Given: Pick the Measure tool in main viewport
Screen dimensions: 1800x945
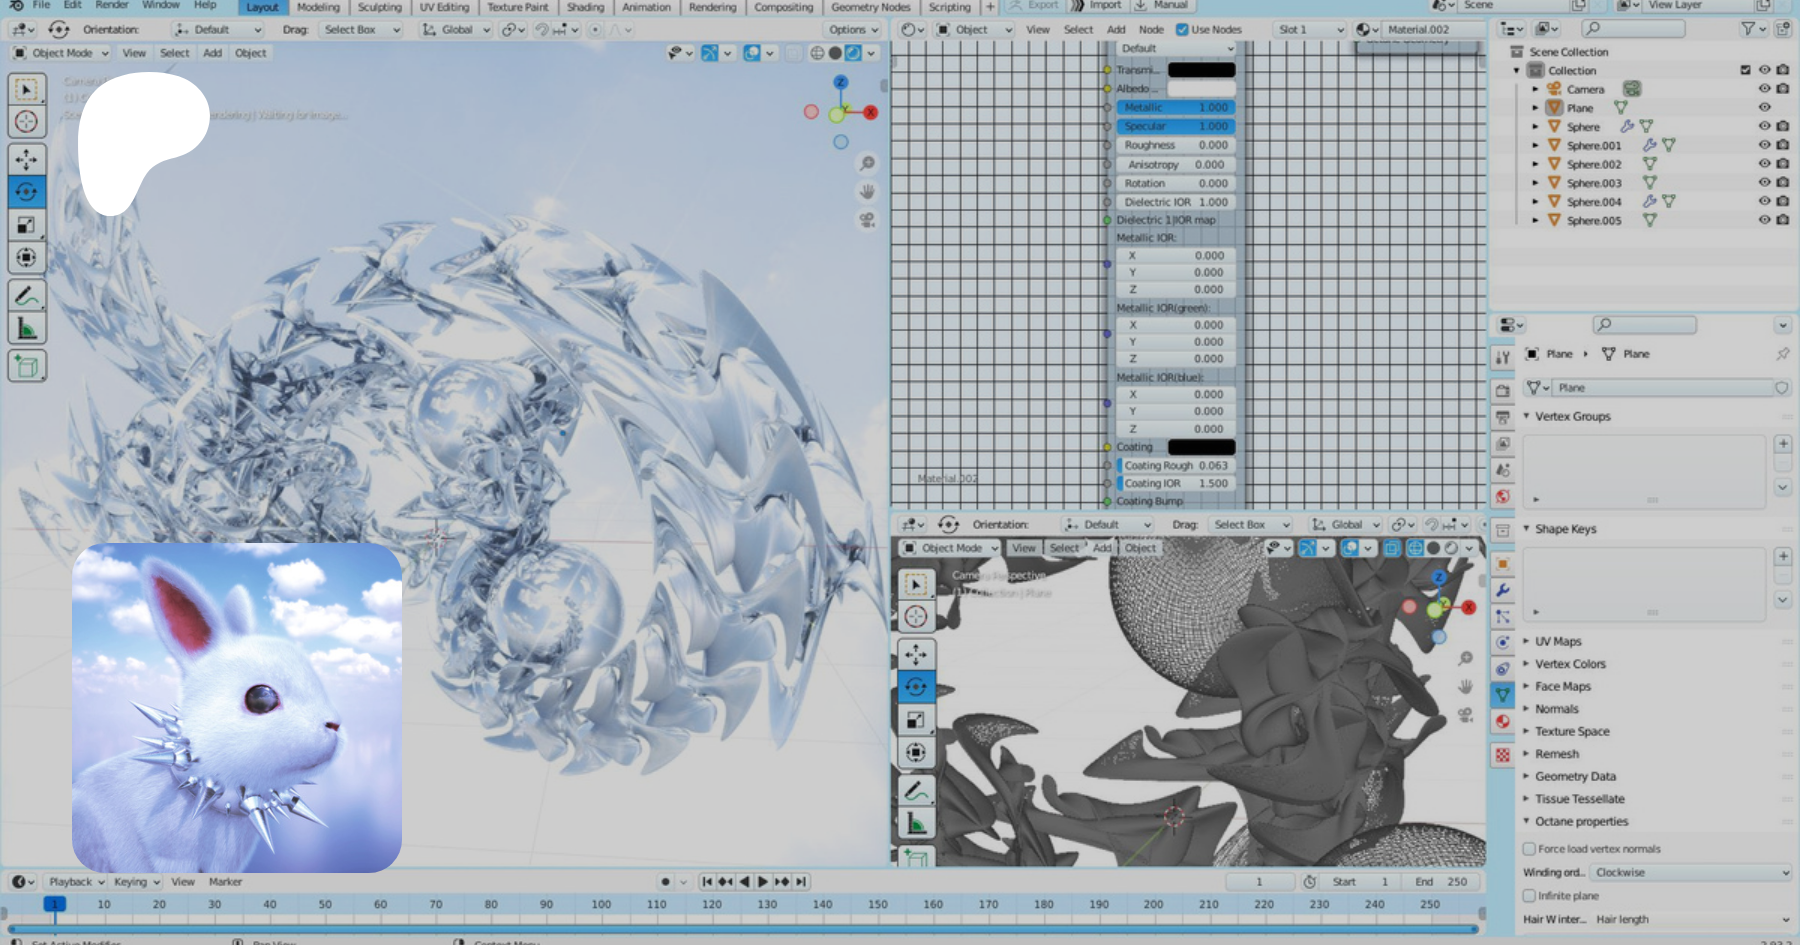Looking at the screenshot, I should [x=27, y=329].
